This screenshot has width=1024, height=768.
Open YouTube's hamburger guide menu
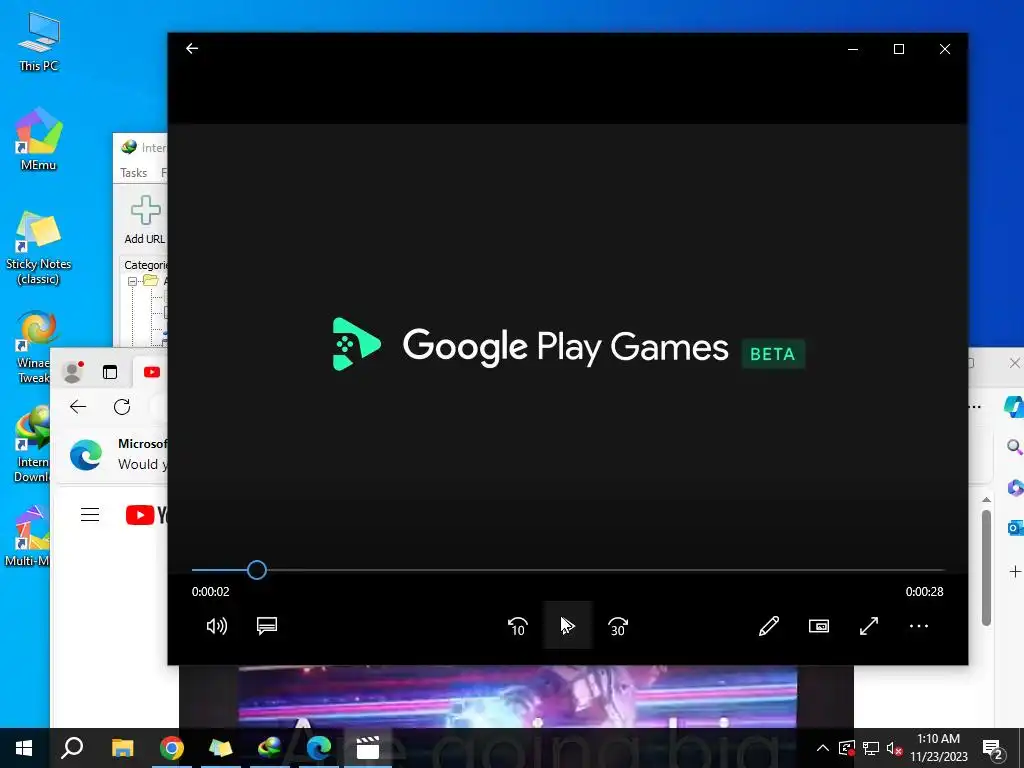(90, 515)
